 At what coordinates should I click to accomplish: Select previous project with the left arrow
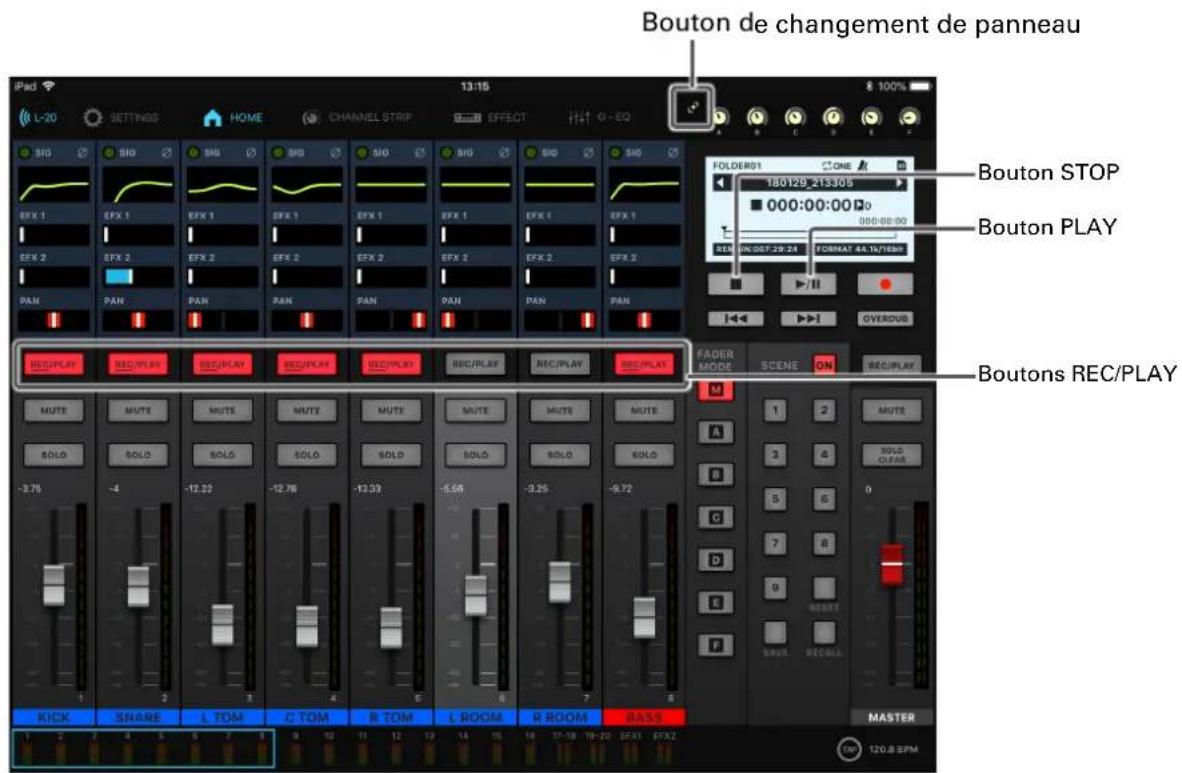tap(721, 183)
